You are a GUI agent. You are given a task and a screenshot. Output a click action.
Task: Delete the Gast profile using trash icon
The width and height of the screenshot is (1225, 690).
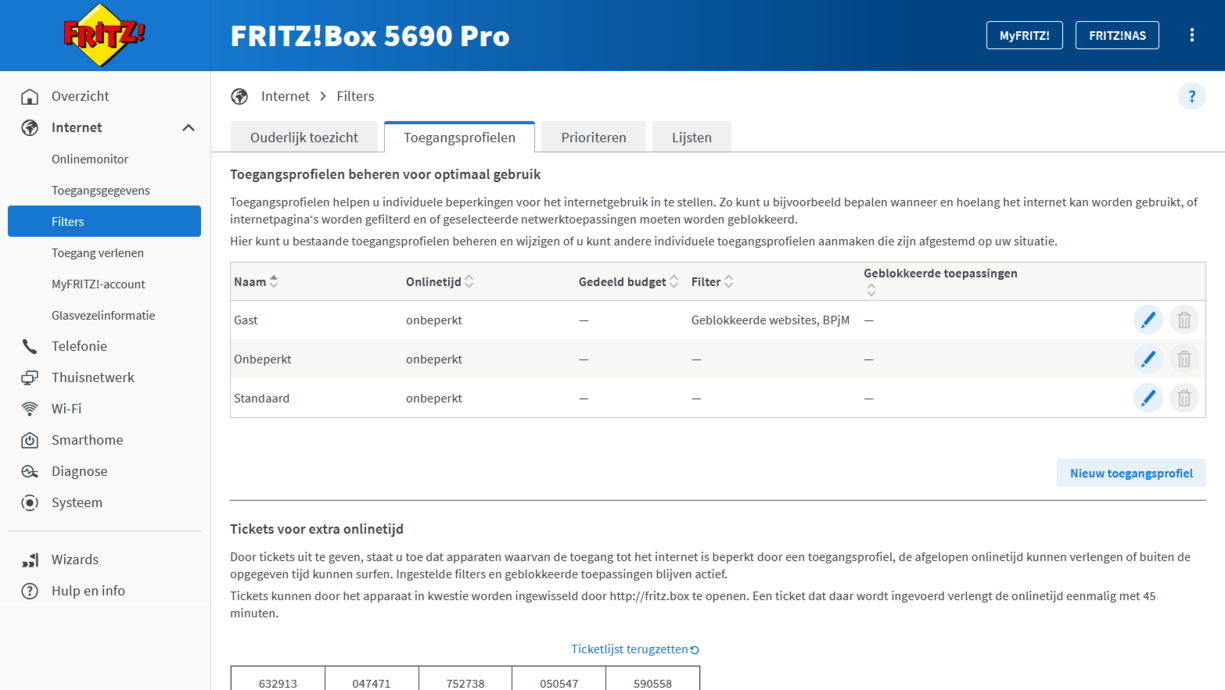[x=1184, y=320]
